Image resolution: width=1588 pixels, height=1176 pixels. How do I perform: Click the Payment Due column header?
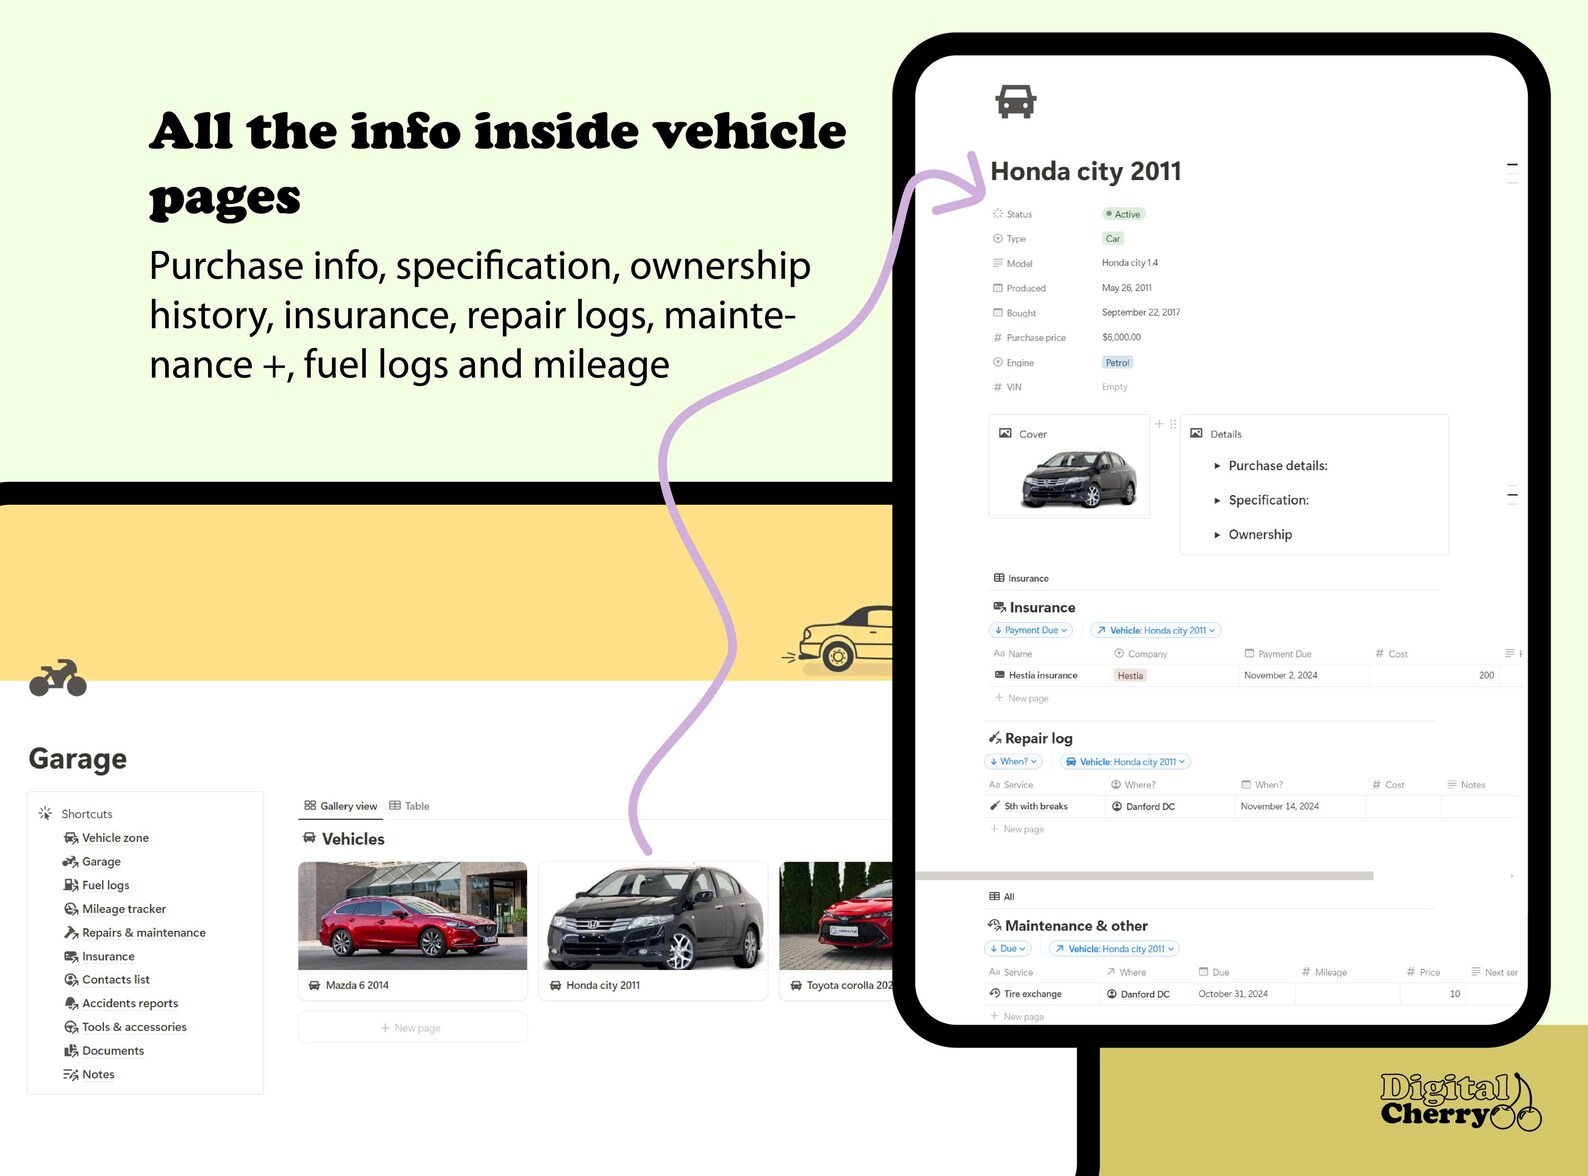(1278, 654)
